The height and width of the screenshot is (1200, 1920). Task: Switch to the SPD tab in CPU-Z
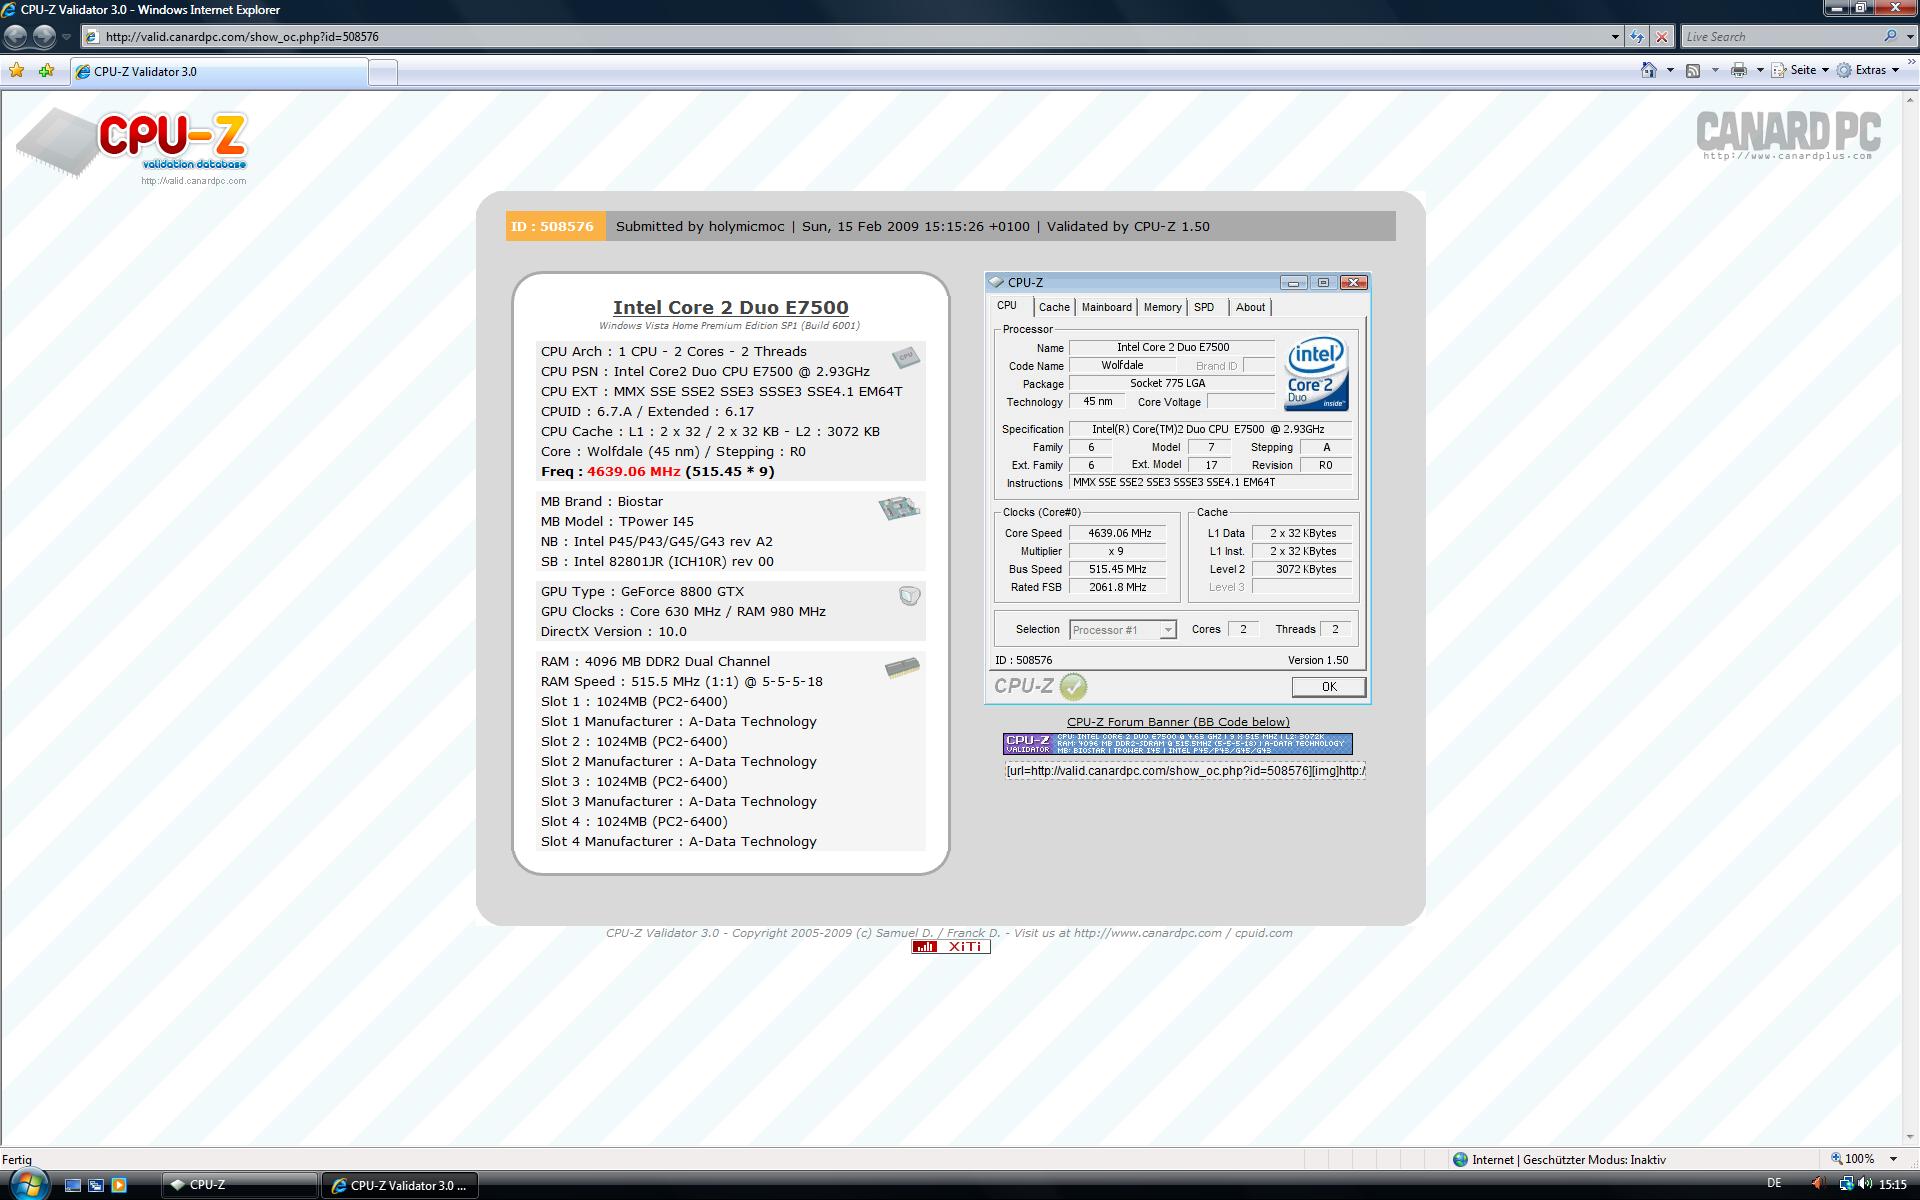click(x=1204, y=307)
